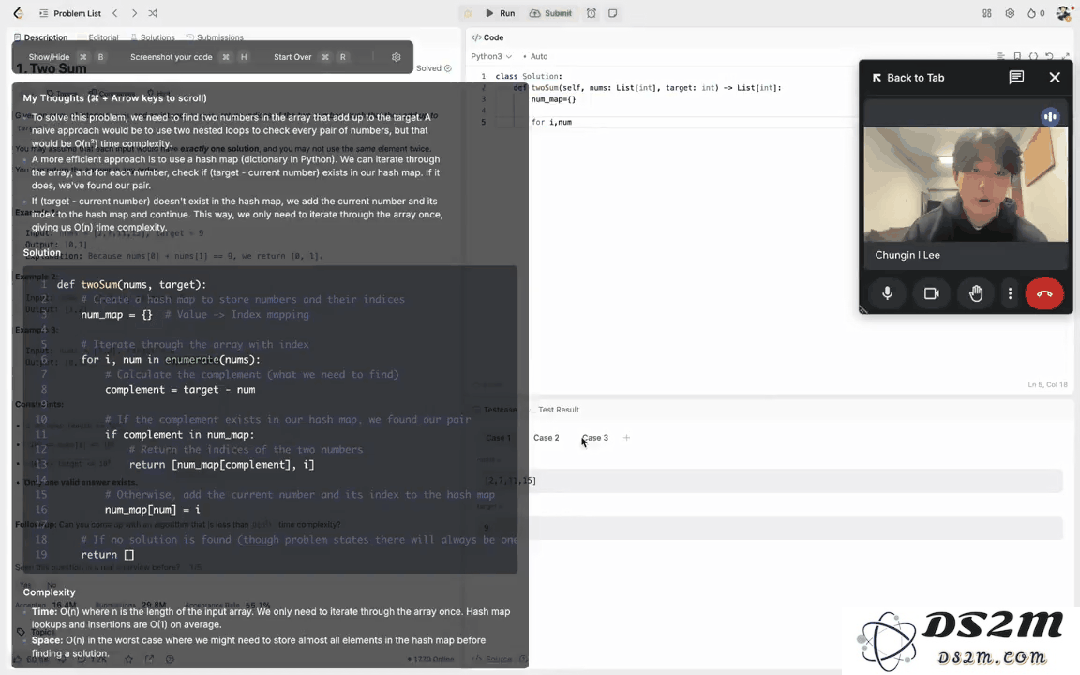1080x675 pixels.
Task: Open LeetCode settings gear in top bar
Action: pyautogui.click(x=1010, y=13)
